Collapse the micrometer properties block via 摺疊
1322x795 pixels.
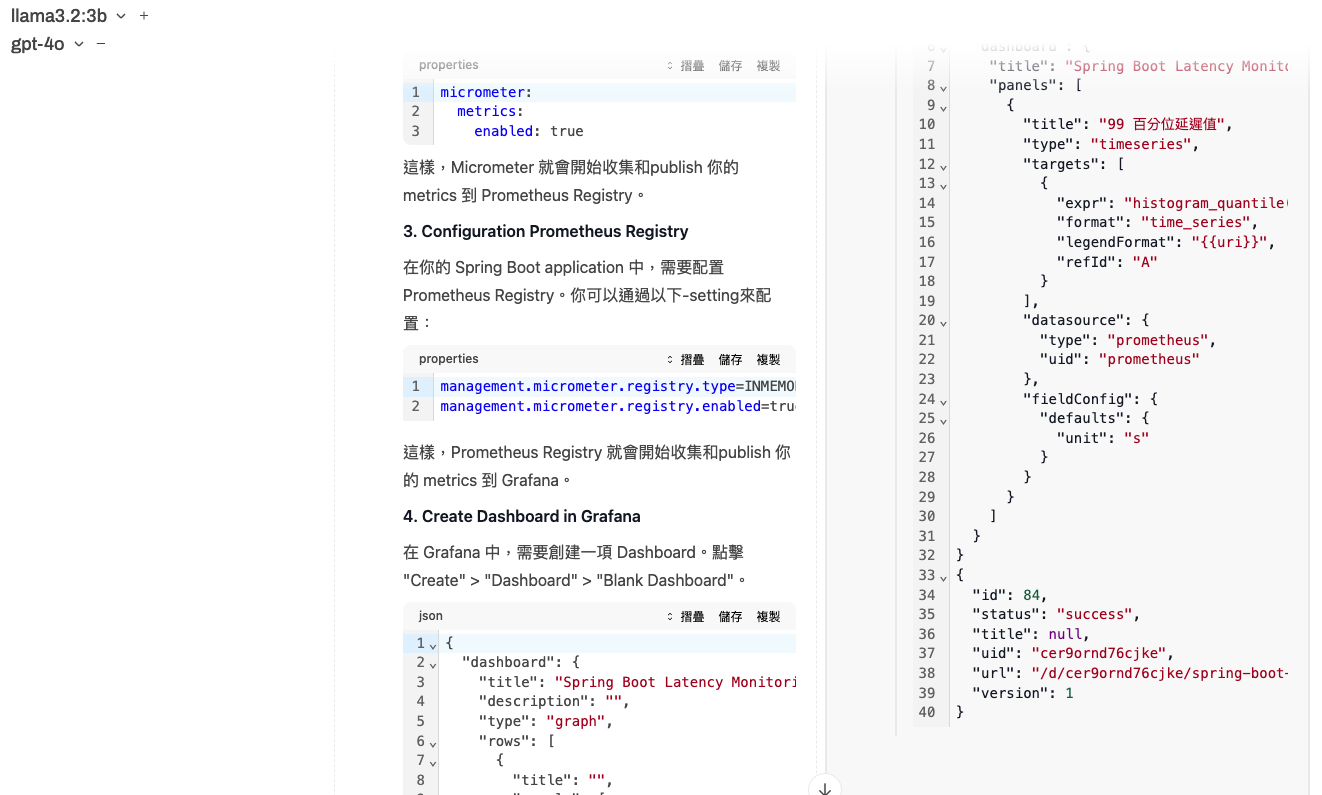click(686, 66)
